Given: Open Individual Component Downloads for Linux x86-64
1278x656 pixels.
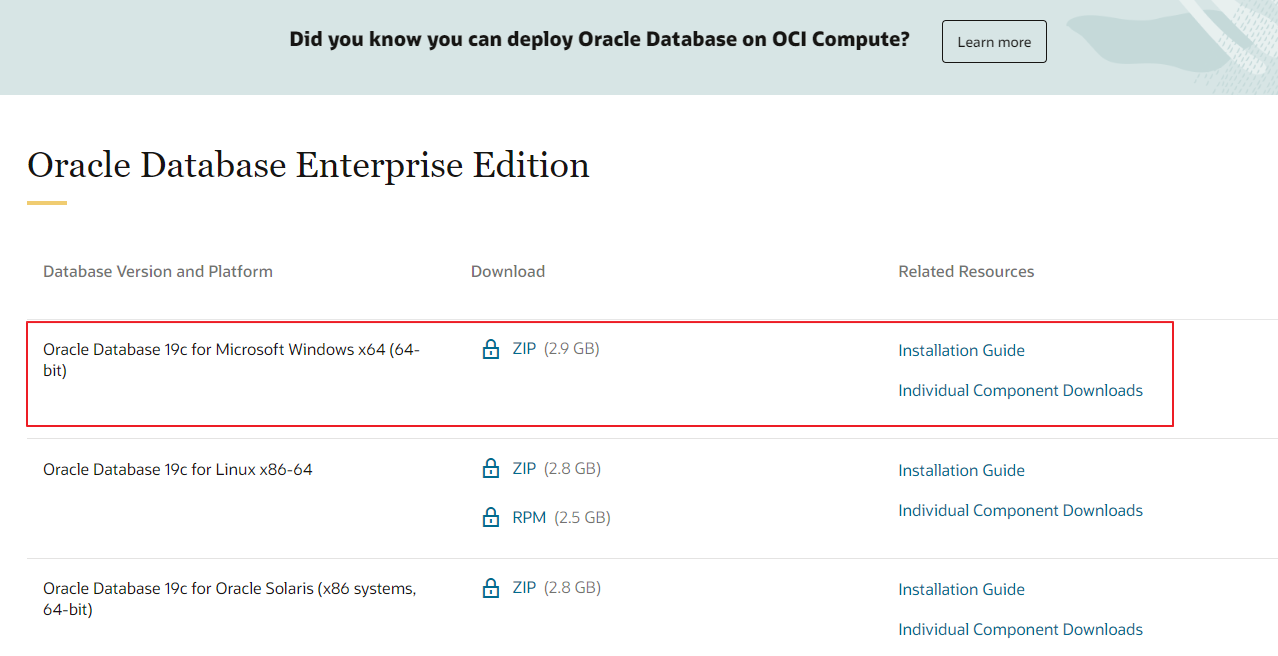Looking at the screenshot, I should click(x=1020, y=510).
